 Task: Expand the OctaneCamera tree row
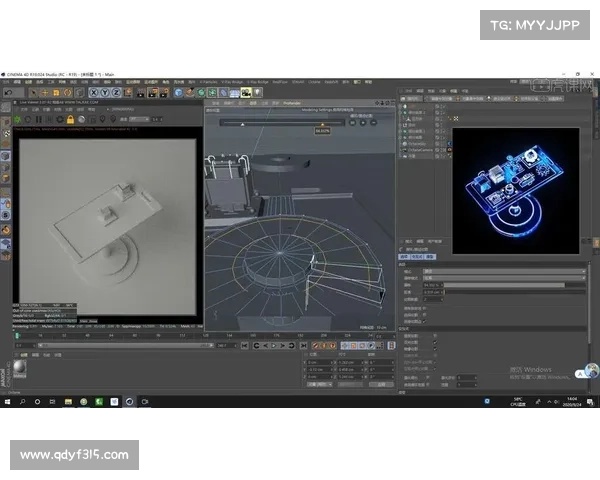tap(401, 150)
